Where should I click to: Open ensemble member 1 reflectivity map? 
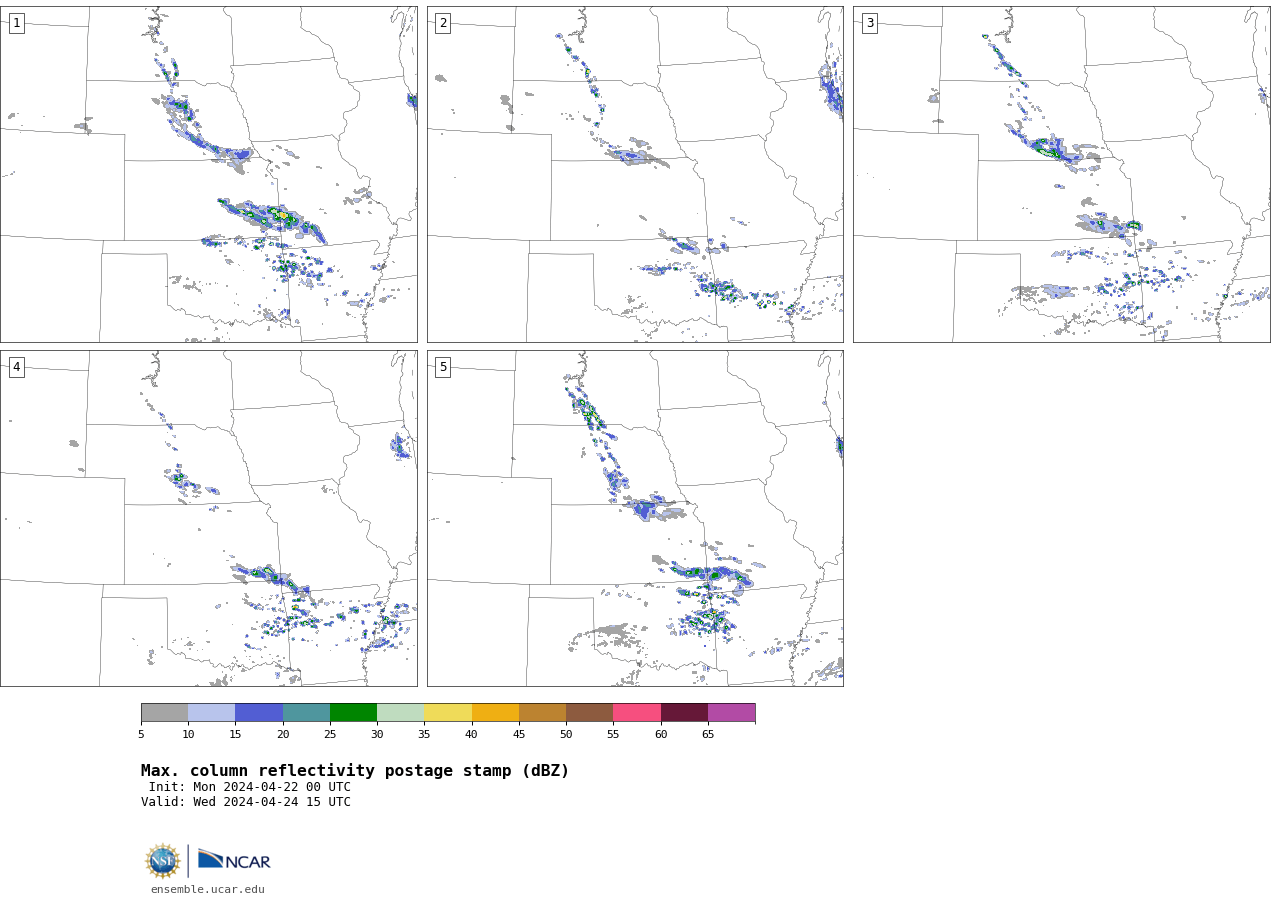coord(208,174)
